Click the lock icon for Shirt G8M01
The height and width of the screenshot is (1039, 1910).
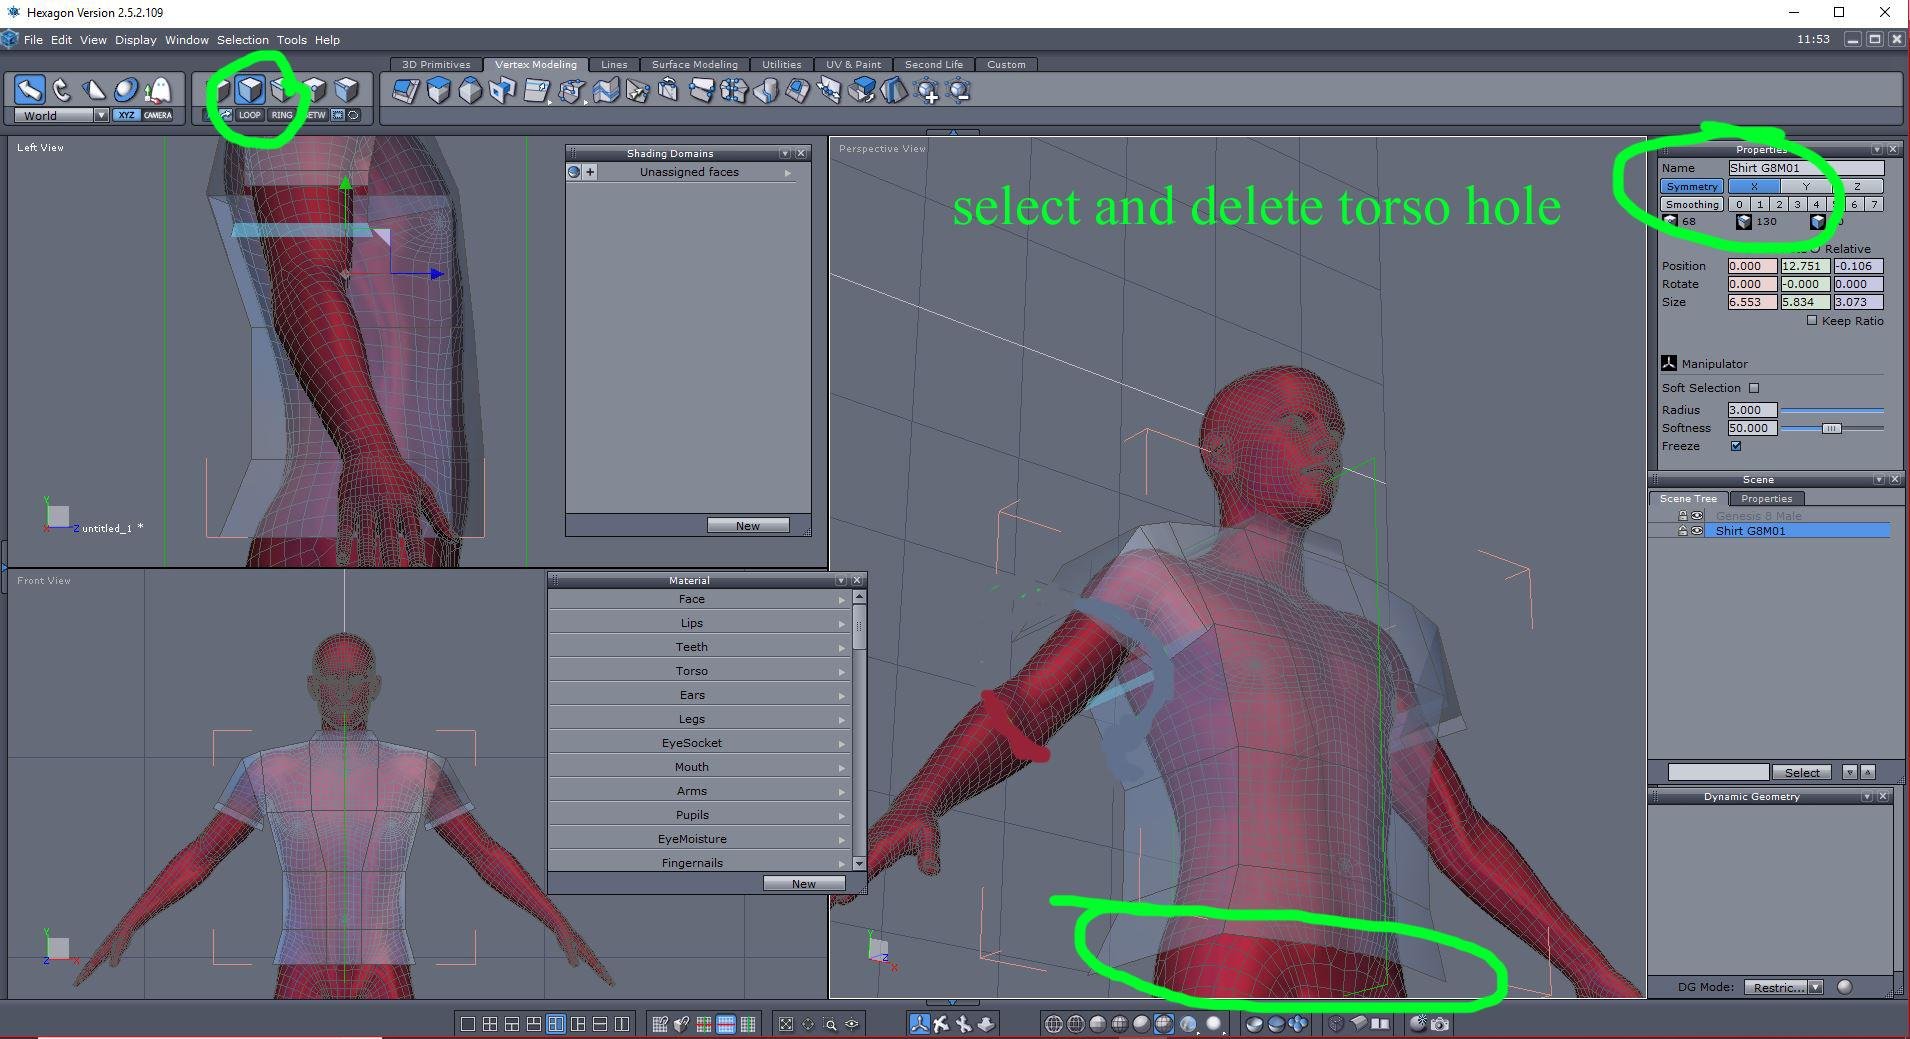1683,531
